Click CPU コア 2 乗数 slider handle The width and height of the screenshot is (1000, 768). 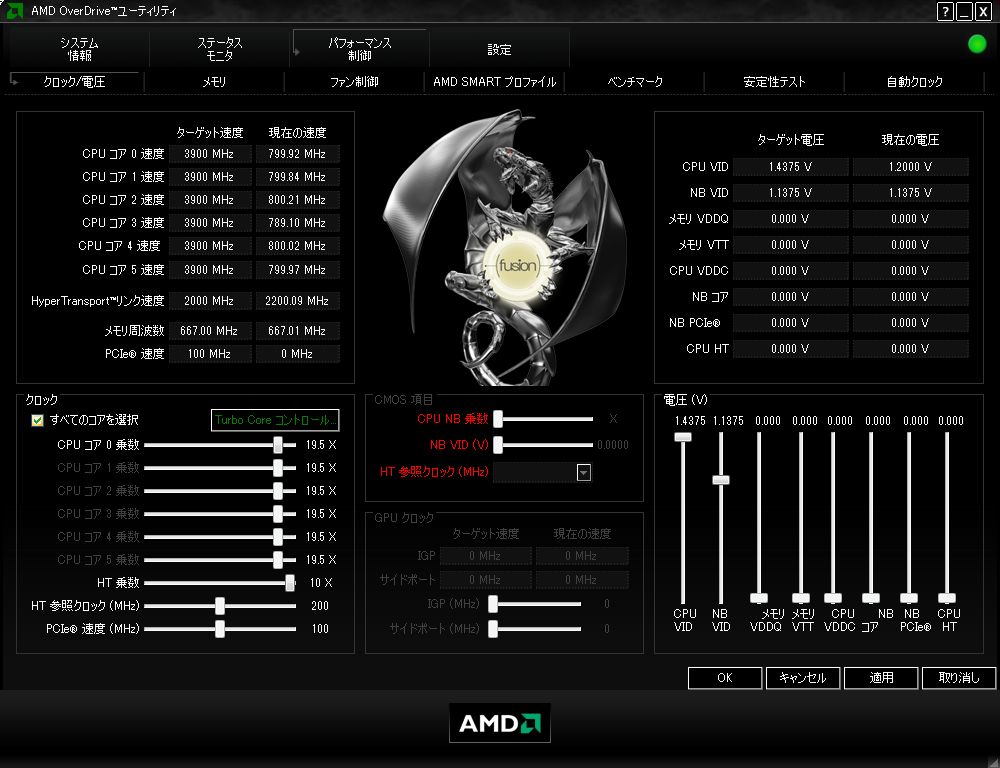tap(278, 491)
